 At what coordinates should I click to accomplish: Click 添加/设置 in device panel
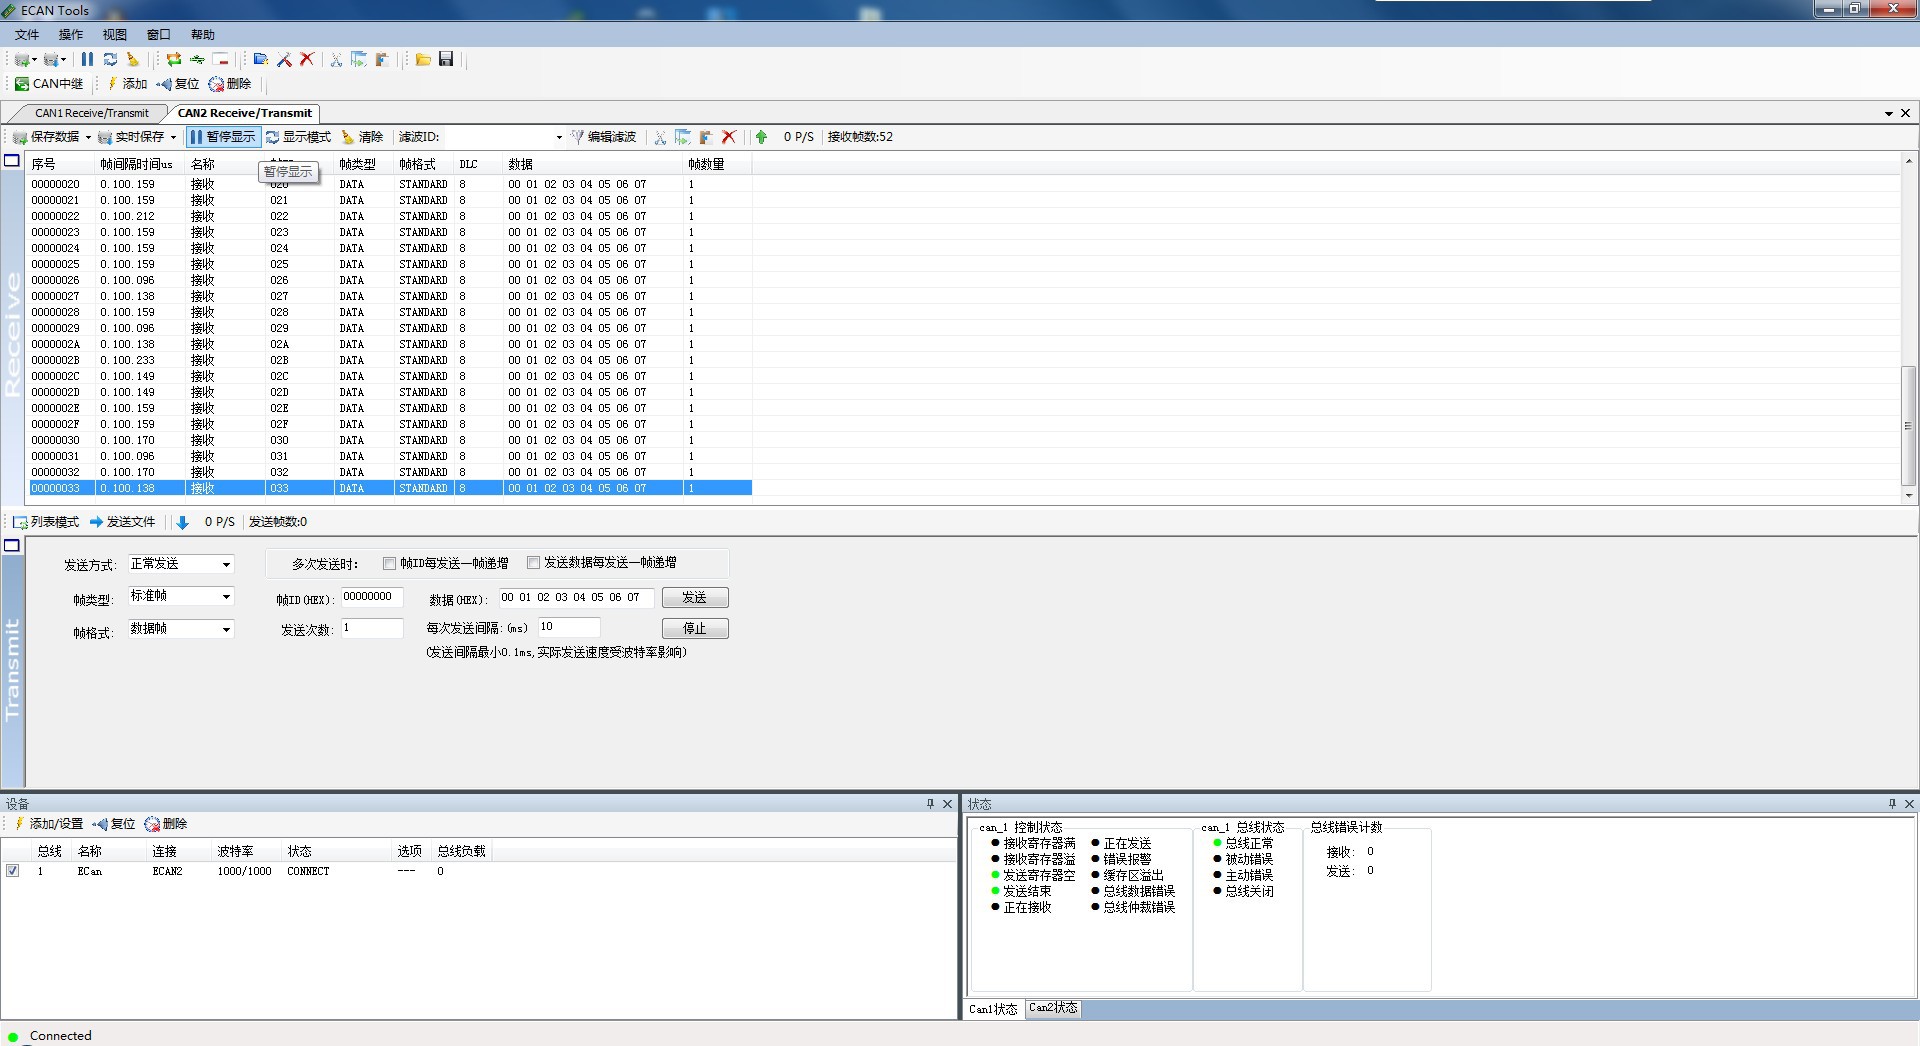[x=48, y=824]
